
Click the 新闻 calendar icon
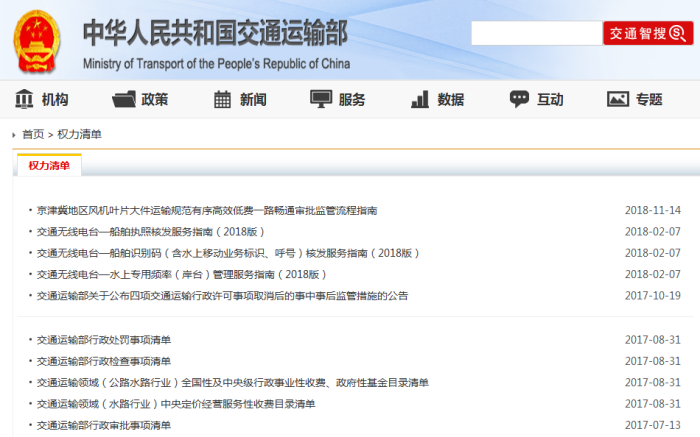tap(222, 99)
